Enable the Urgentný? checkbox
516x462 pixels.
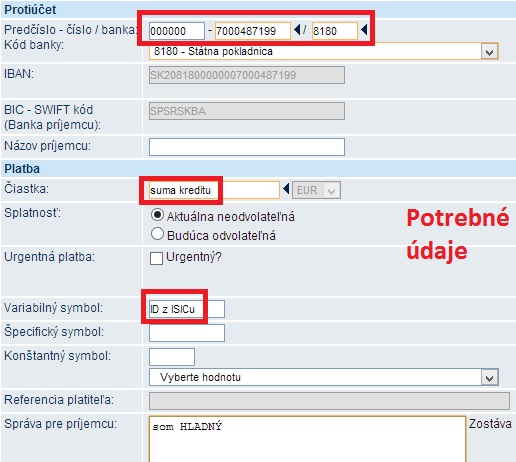pos(156,258)
